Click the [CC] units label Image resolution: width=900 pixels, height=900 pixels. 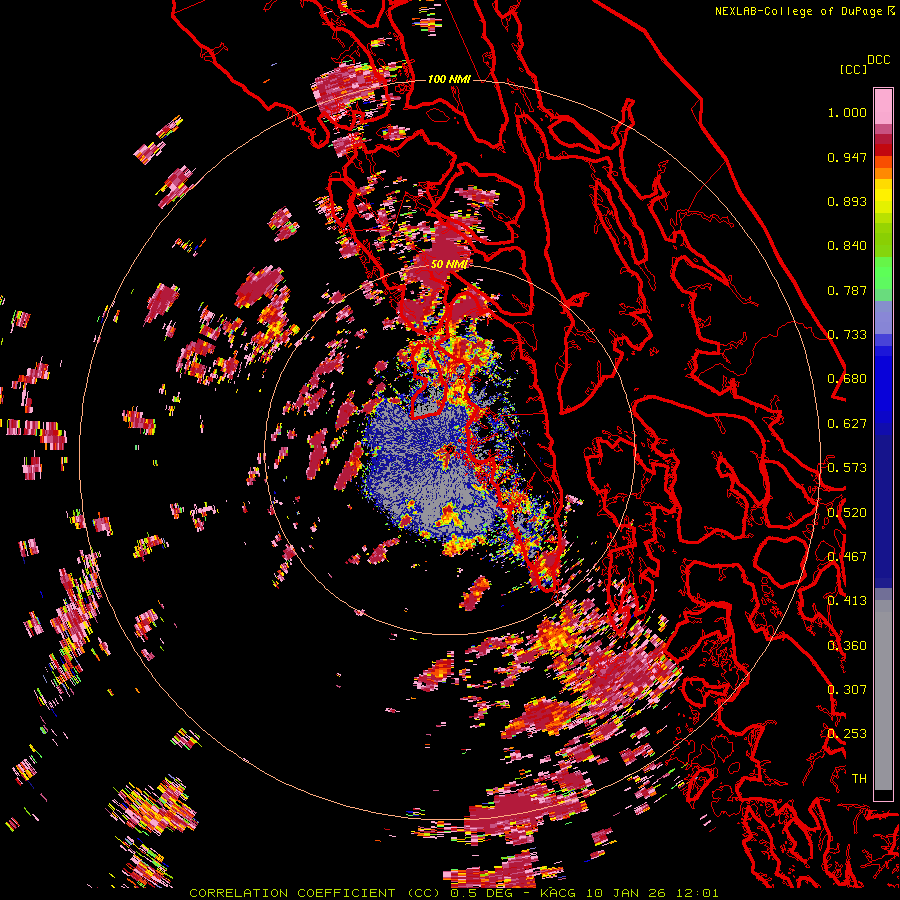[x=853, y=69]
